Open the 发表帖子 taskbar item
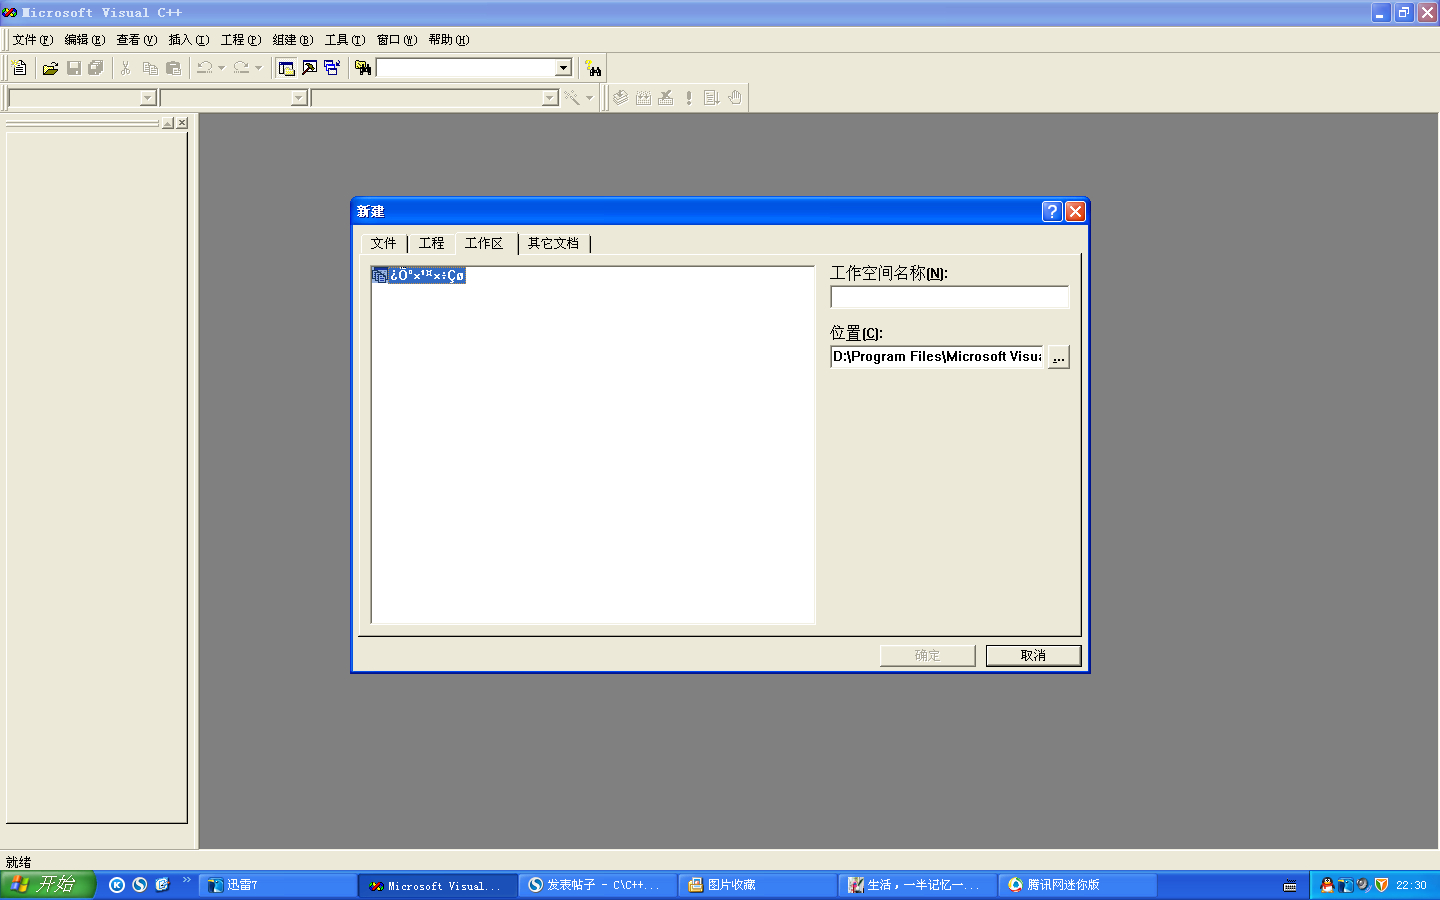 tap(598, 885)
